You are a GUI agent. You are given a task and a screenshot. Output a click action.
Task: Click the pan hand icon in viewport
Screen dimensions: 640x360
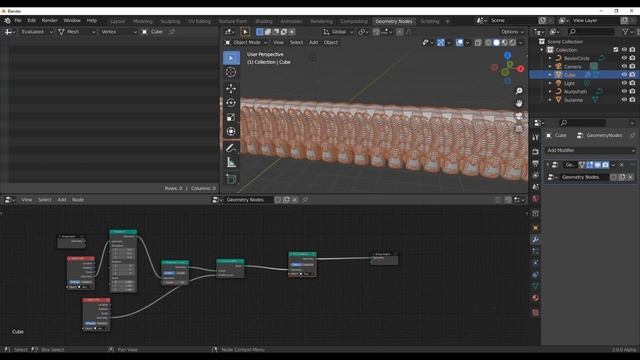519,103
